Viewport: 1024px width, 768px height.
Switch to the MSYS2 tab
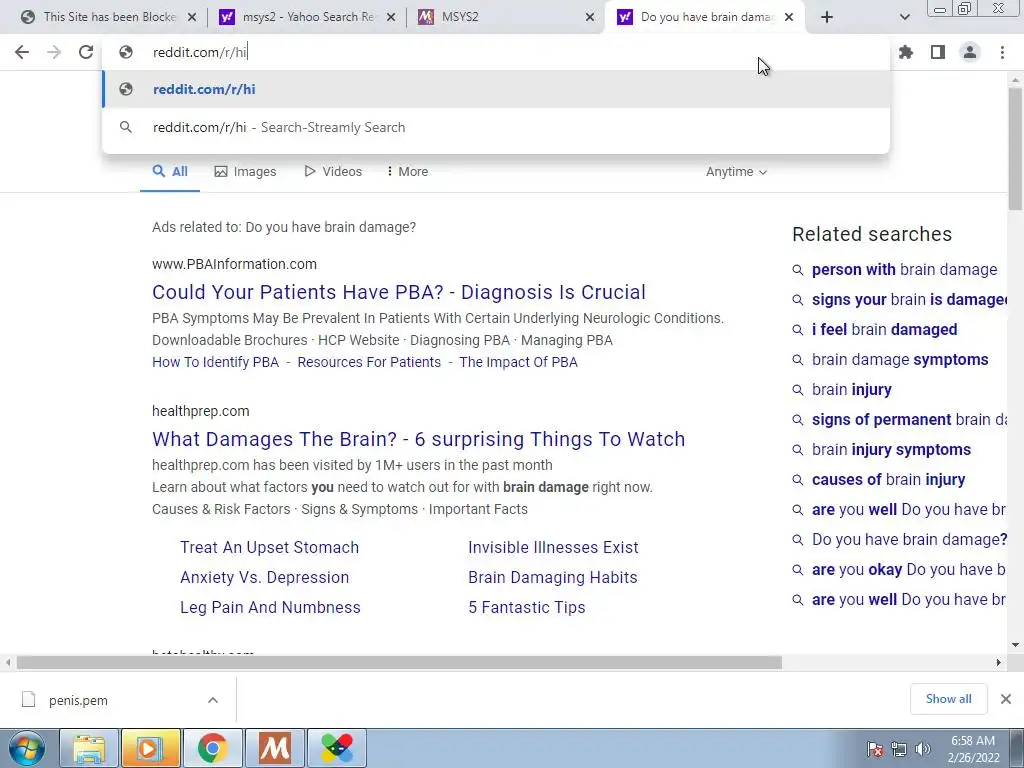(x=506, y=17)
